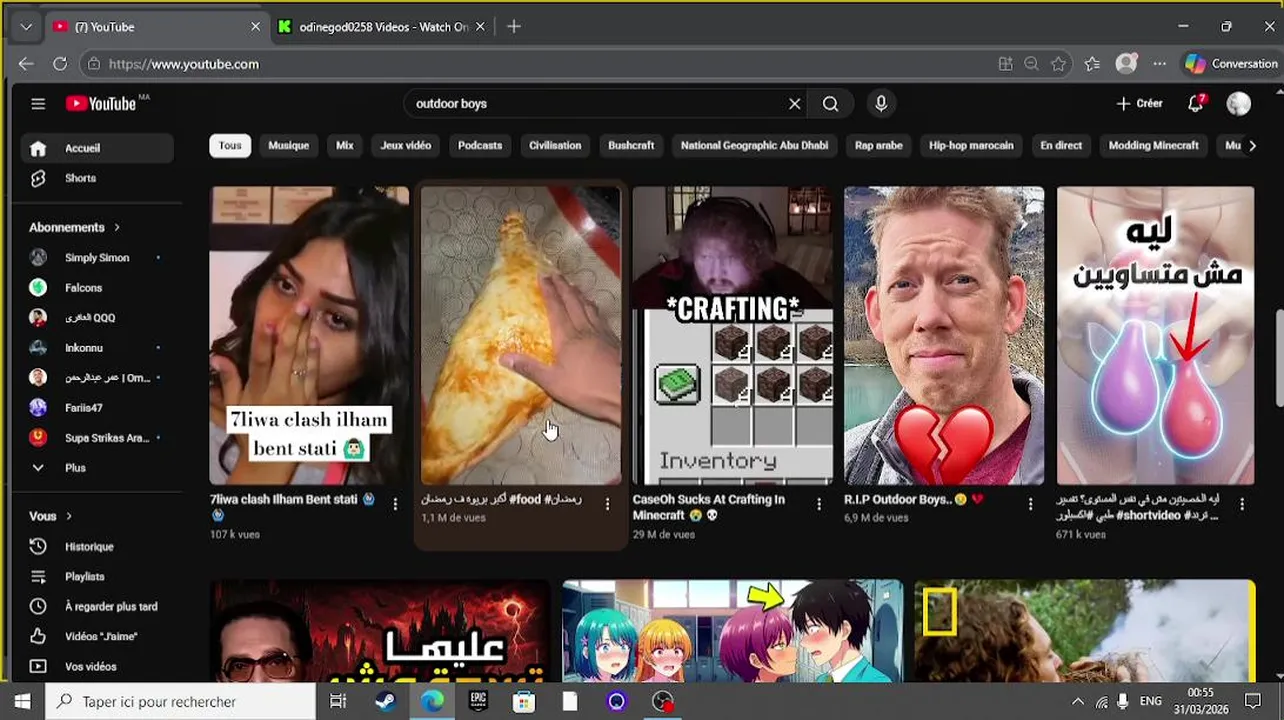Clear the search box with the X
The image size is (1284, 720).
pyautogui.click(x=795, y=104)
